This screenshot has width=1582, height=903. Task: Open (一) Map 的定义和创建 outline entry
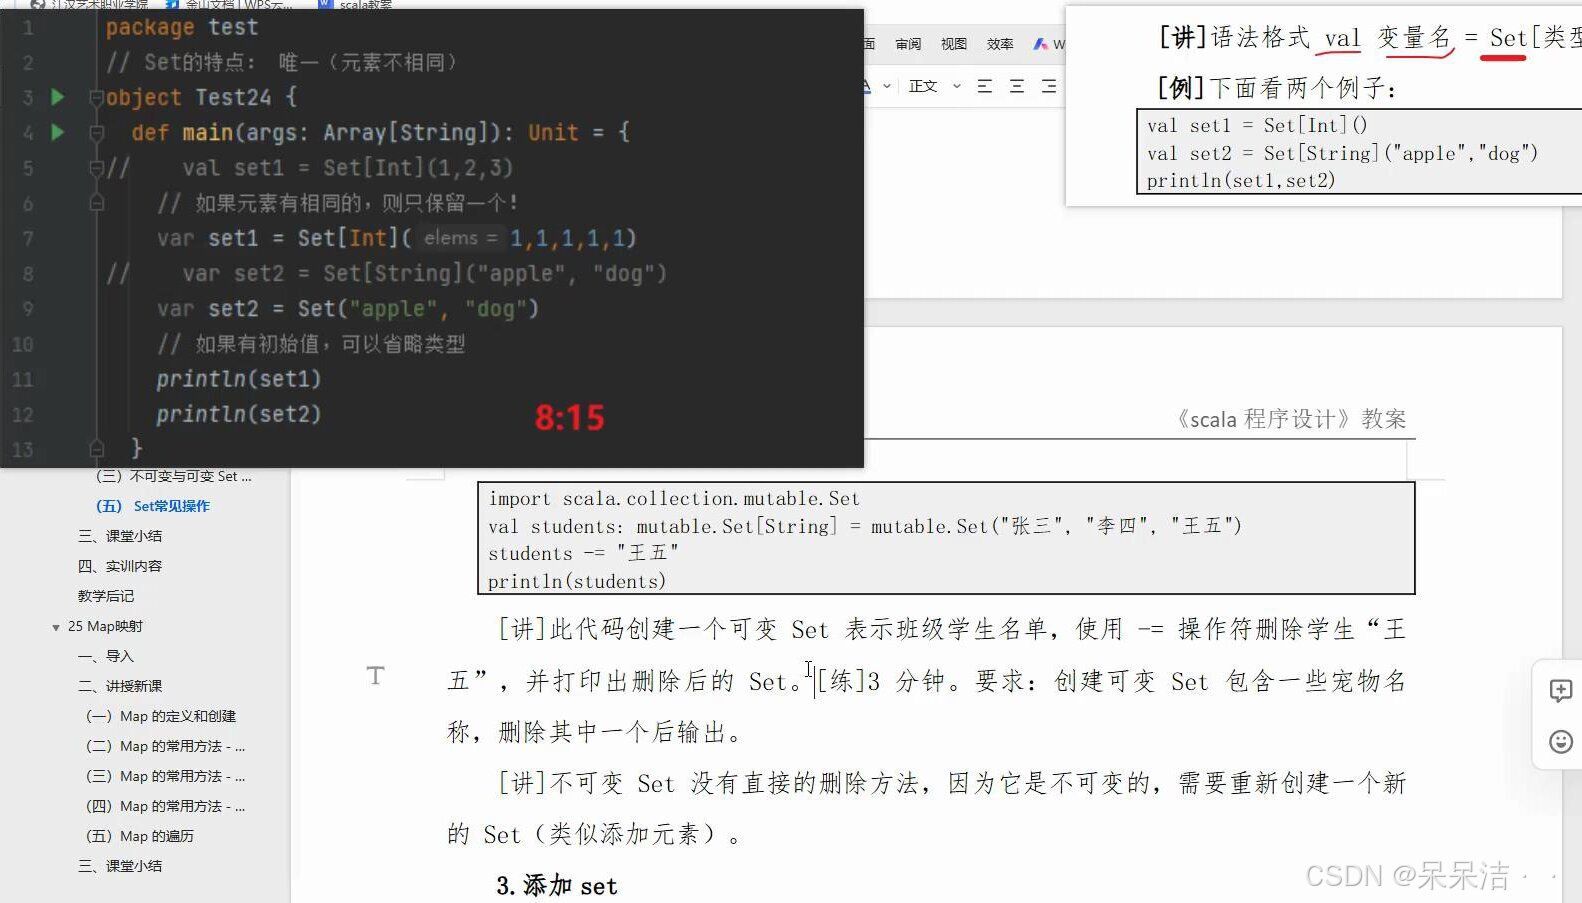pos(161,716)
